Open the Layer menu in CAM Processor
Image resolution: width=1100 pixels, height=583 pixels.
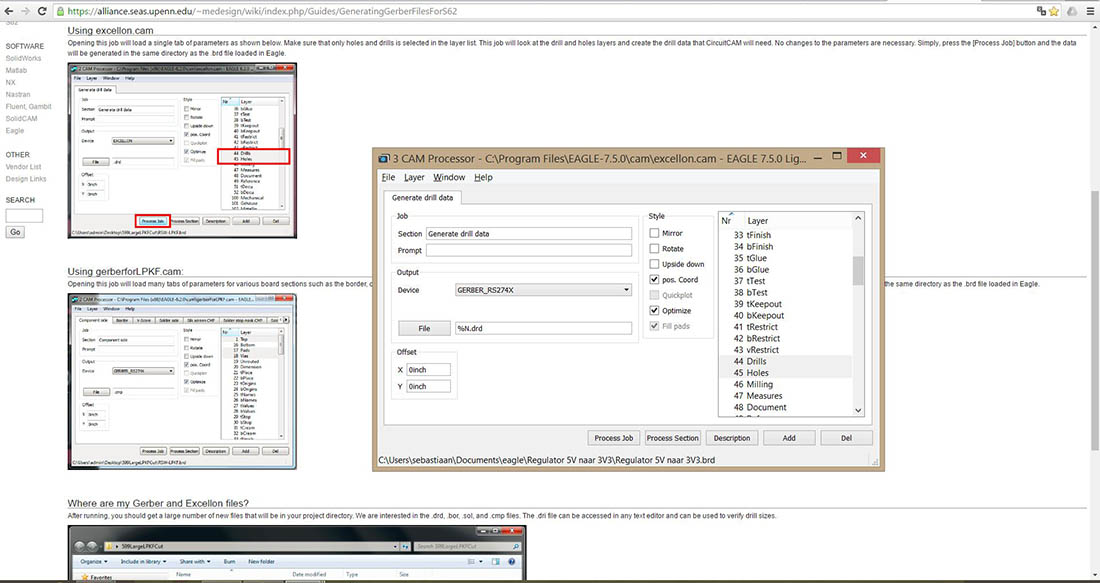coord(414,177)
